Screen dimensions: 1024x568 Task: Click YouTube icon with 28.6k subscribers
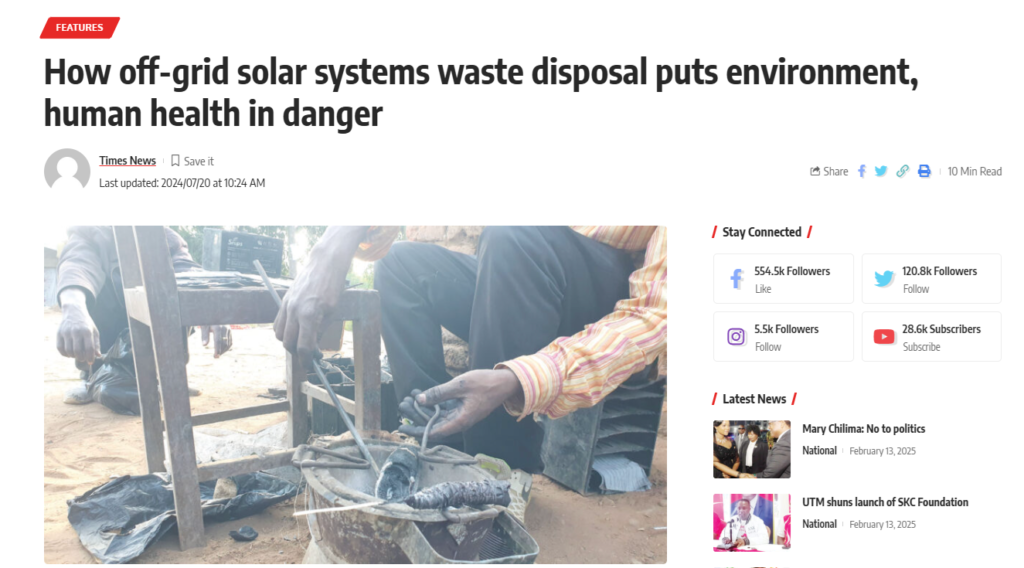tap(884, 336)
